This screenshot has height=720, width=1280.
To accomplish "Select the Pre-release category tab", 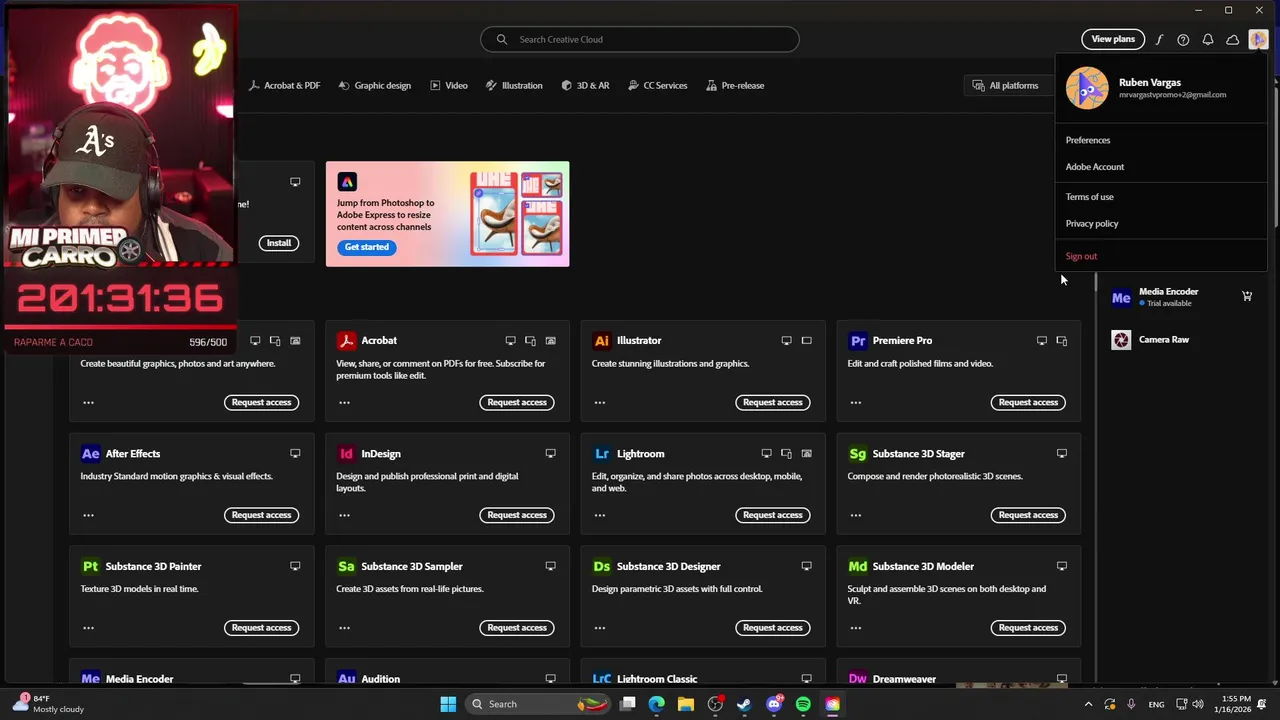I will click(x=735, y=86).
